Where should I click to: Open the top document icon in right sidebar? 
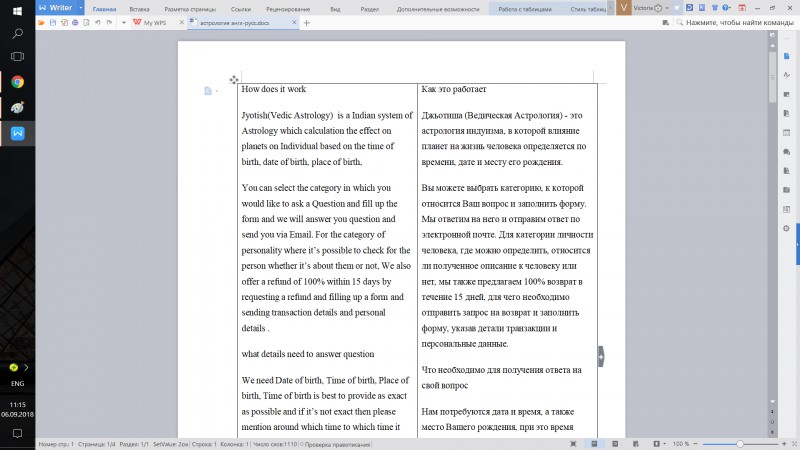click(786, 56)
